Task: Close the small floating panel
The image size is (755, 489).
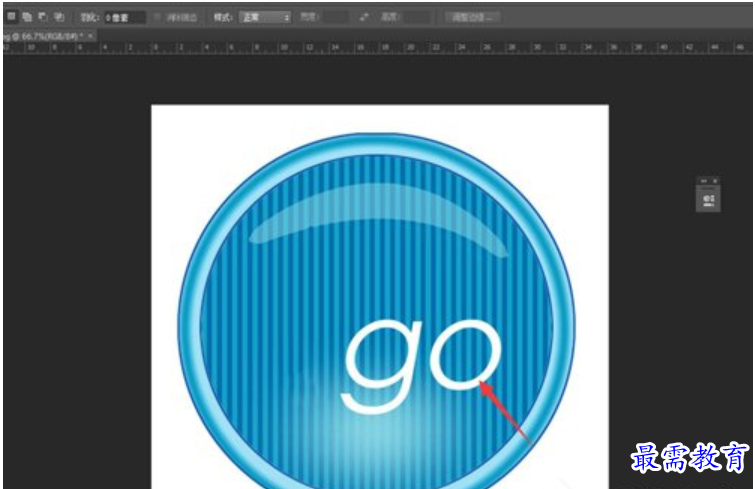Action: pyautogui.click(x=715, y=181)
